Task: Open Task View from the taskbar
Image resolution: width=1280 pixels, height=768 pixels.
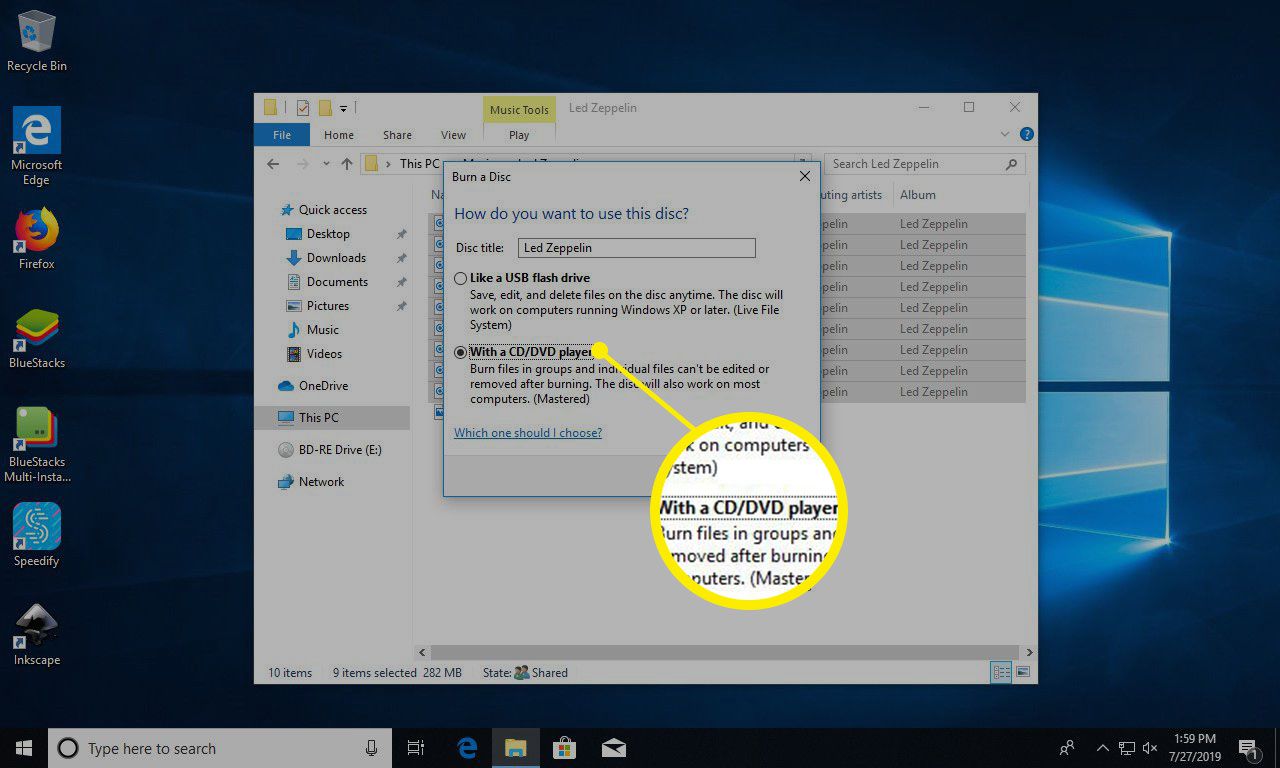Action: pos(416,748)
